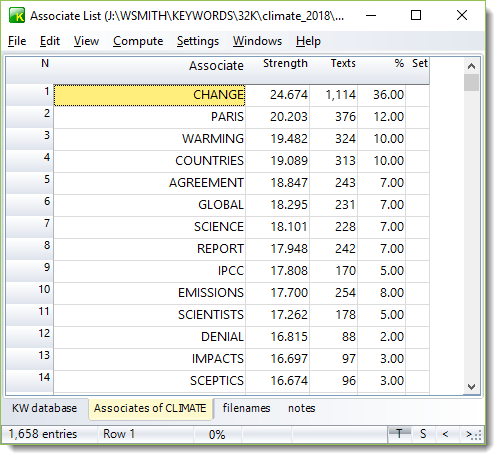This screenshot has height=460, width=501.
Task: Click row number 14 header
Action: click(30, 381)
